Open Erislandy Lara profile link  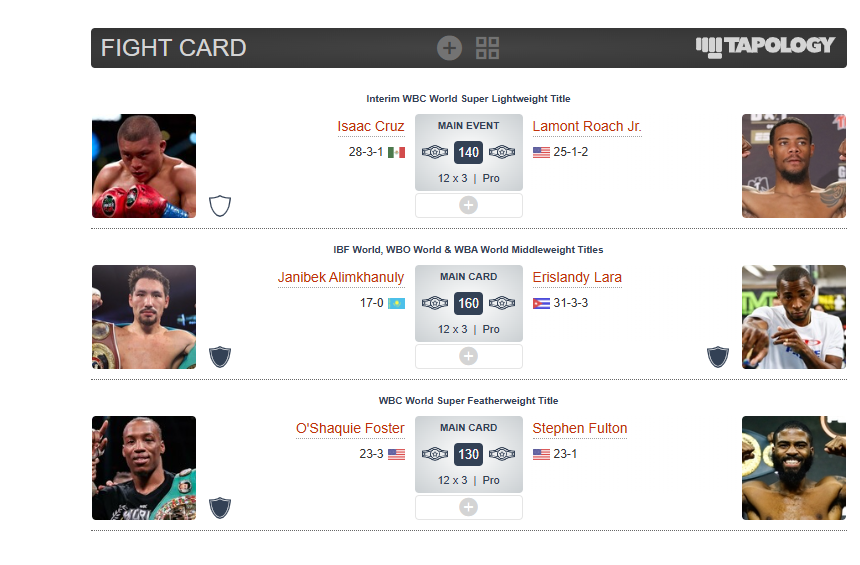click(577, 277)
